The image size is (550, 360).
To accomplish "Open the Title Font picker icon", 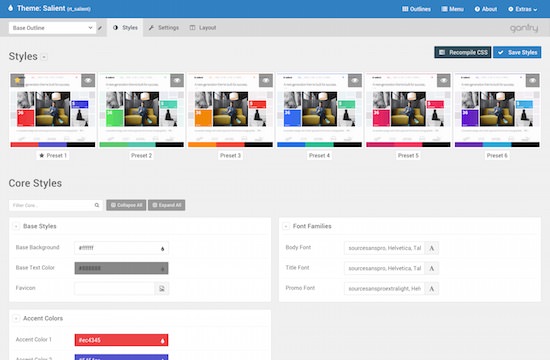I will [x=431, y=268].
